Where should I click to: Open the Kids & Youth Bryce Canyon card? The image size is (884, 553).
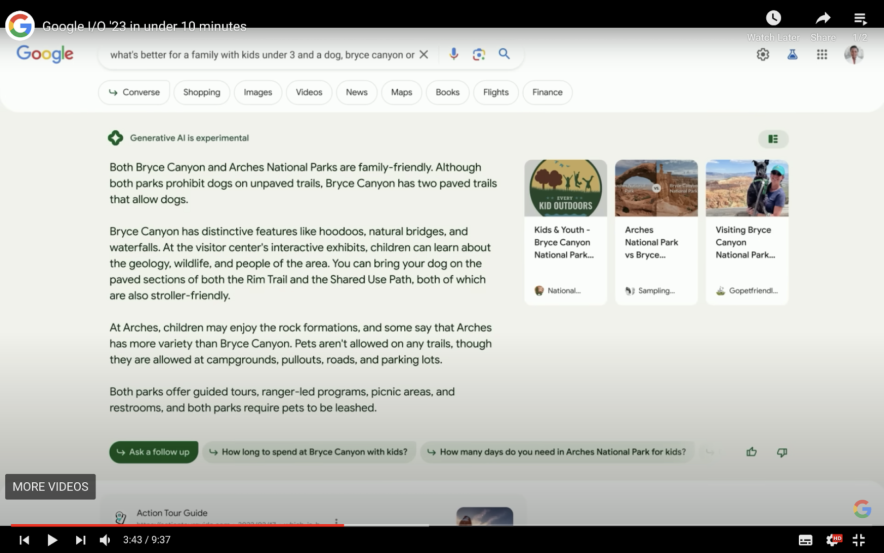click(565, 232)
